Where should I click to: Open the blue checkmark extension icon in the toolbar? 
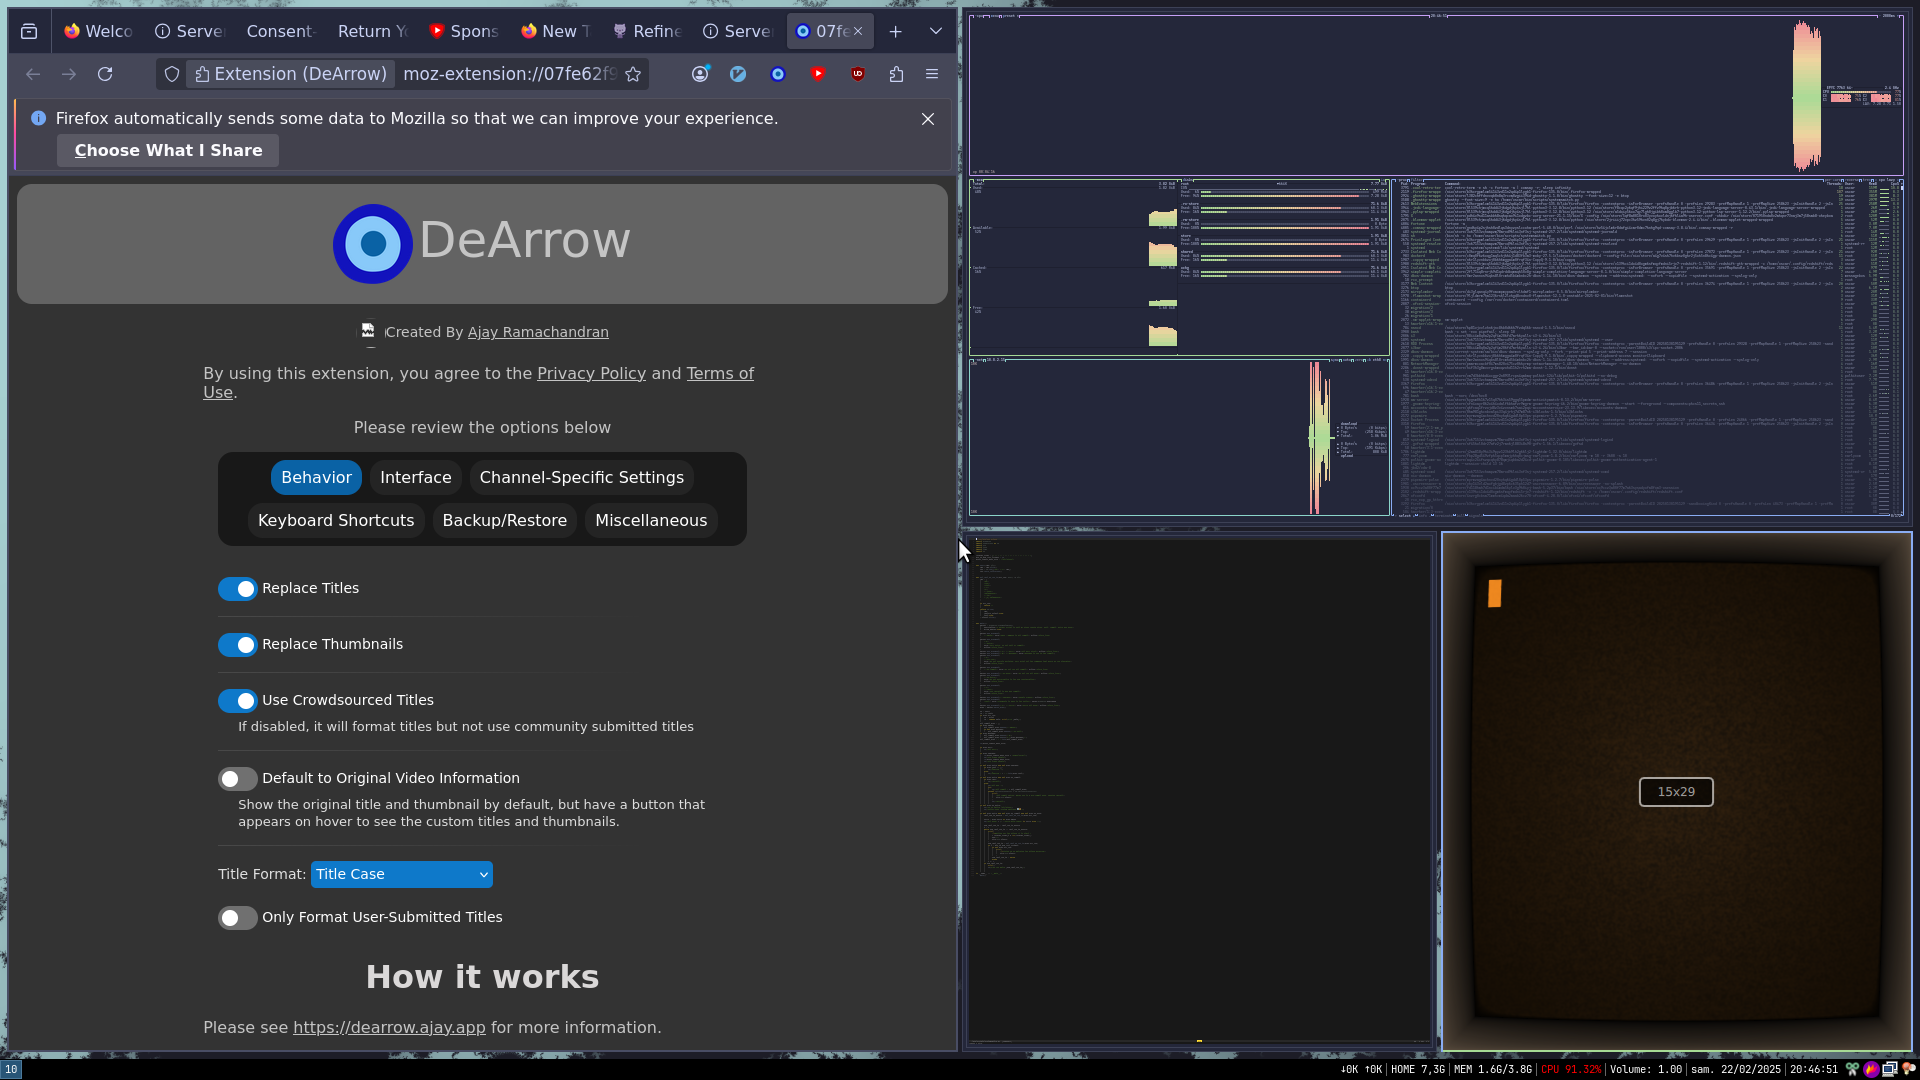click(738, 74)
